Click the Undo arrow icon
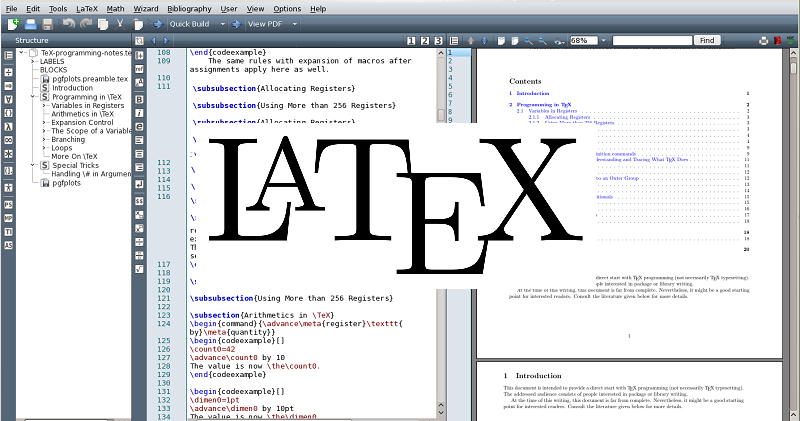 [69, 23]
